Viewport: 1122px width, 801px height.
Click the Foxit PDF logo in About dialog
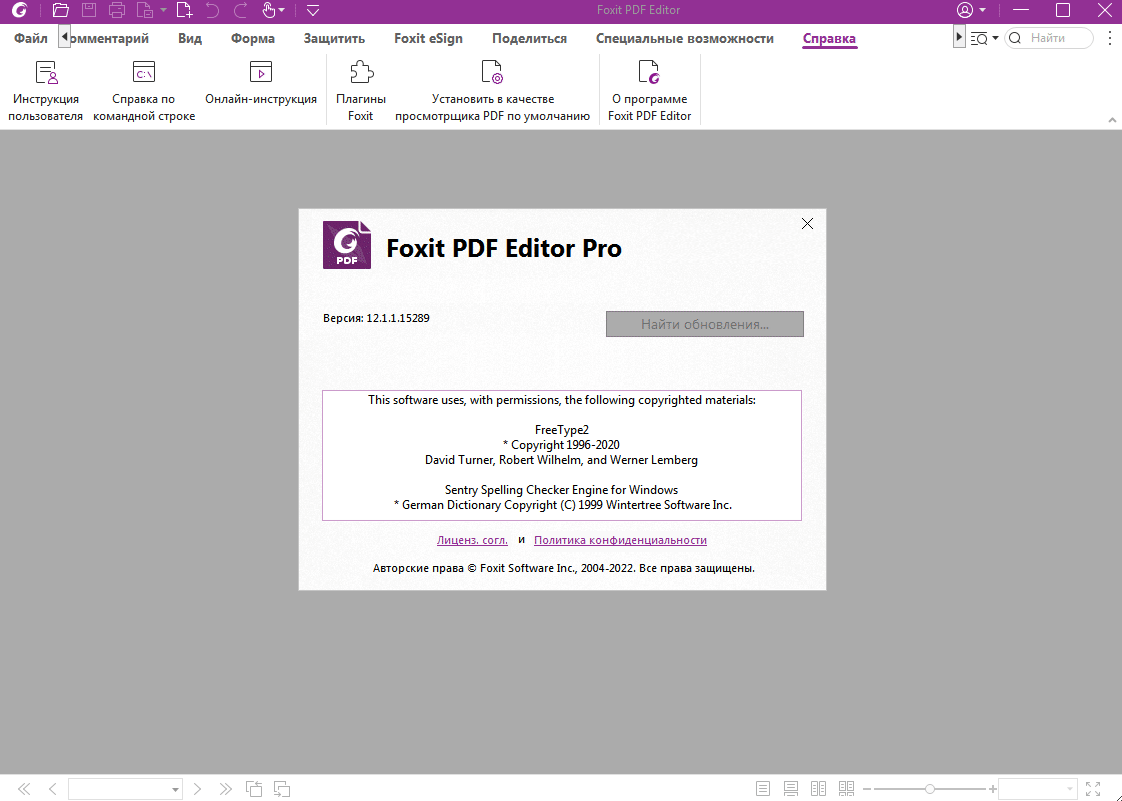click(x=347, y=245)
